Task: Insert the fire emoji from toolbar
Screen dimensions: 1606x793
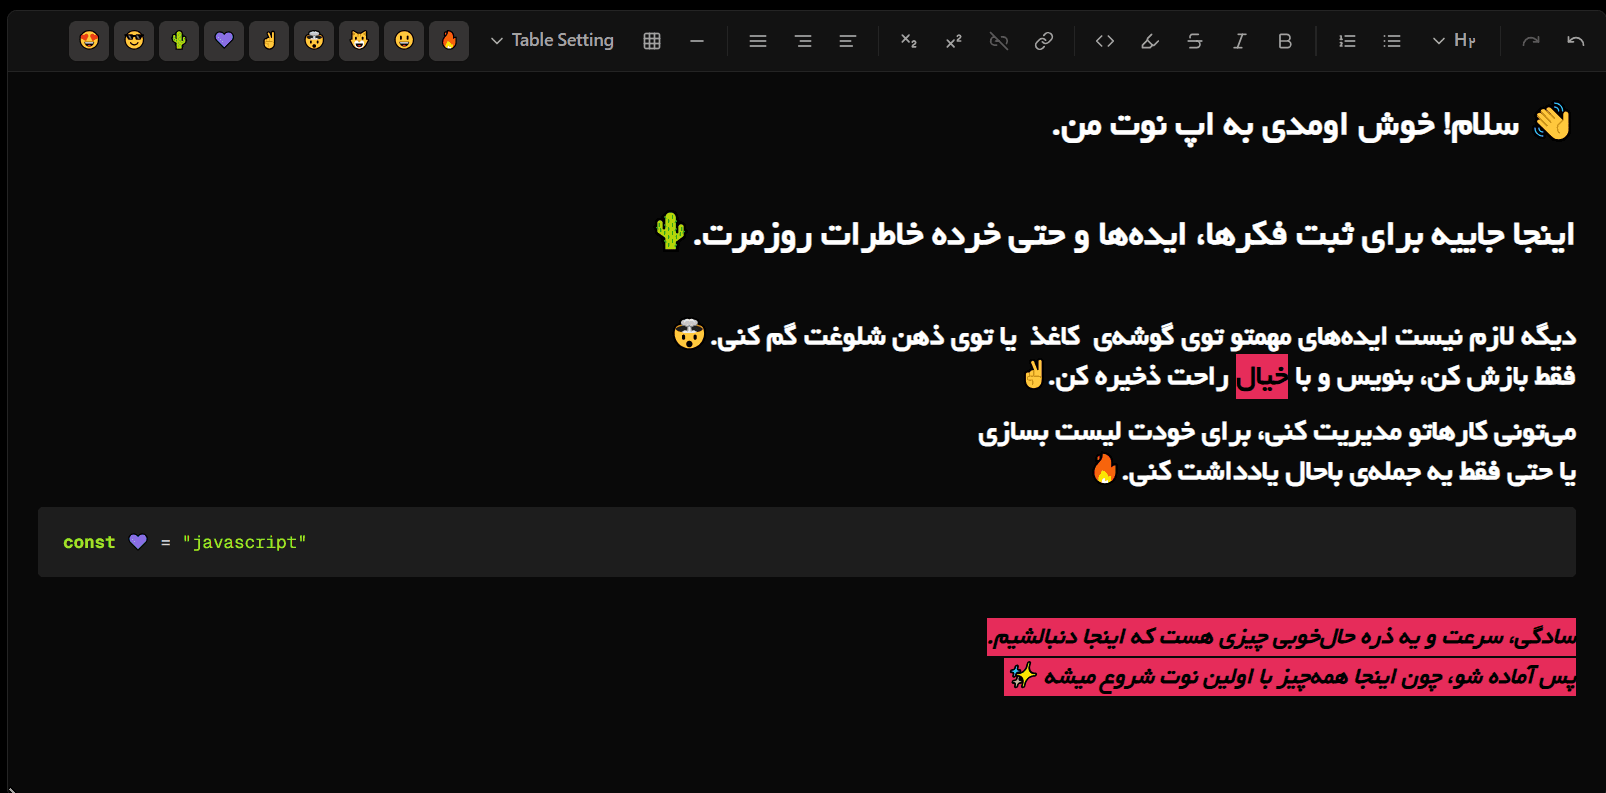Action: pos(449,41)
